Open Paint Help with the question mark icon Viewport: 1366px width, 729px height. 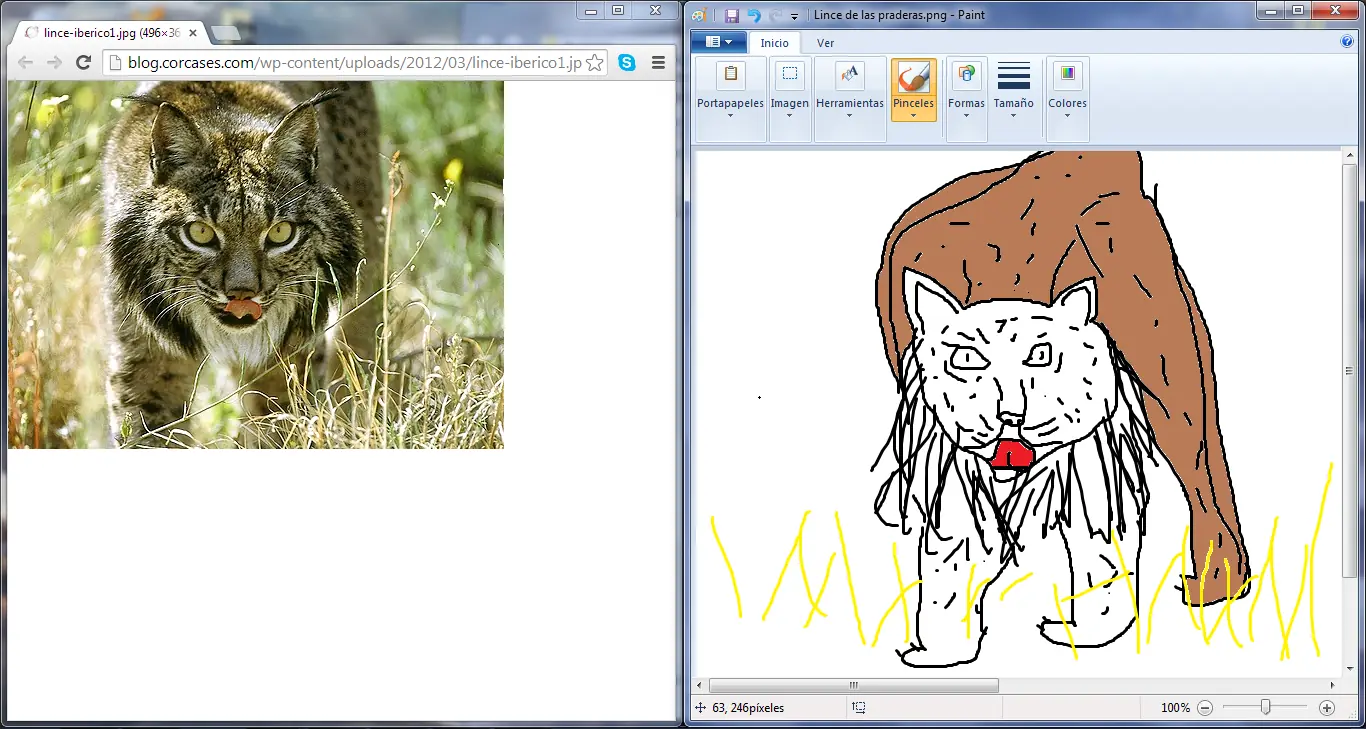1346,42
